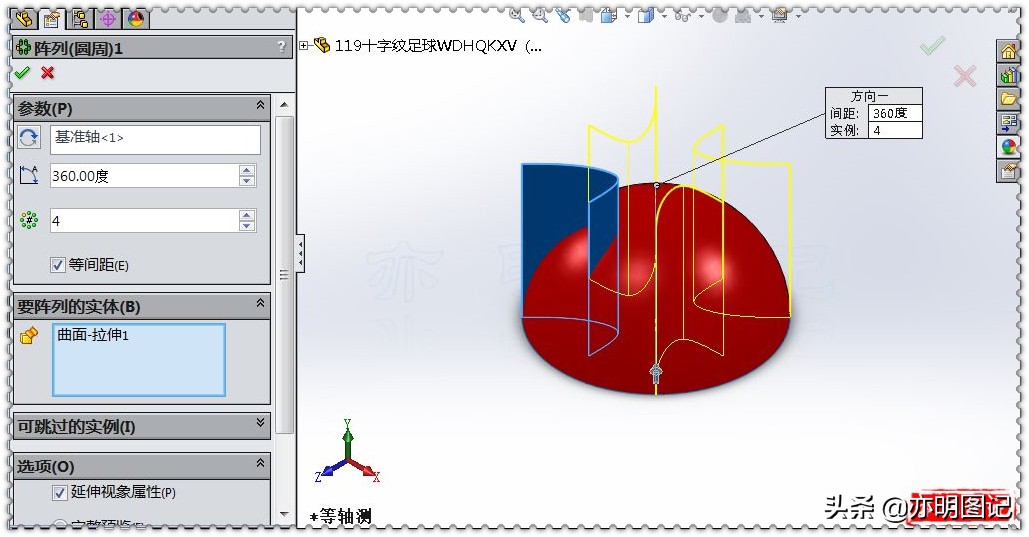Viewport: 1029px width, 537px height.
Task: Decrease the instance count with down arrow
Action: pyautogui.click(x=247, y=226)
